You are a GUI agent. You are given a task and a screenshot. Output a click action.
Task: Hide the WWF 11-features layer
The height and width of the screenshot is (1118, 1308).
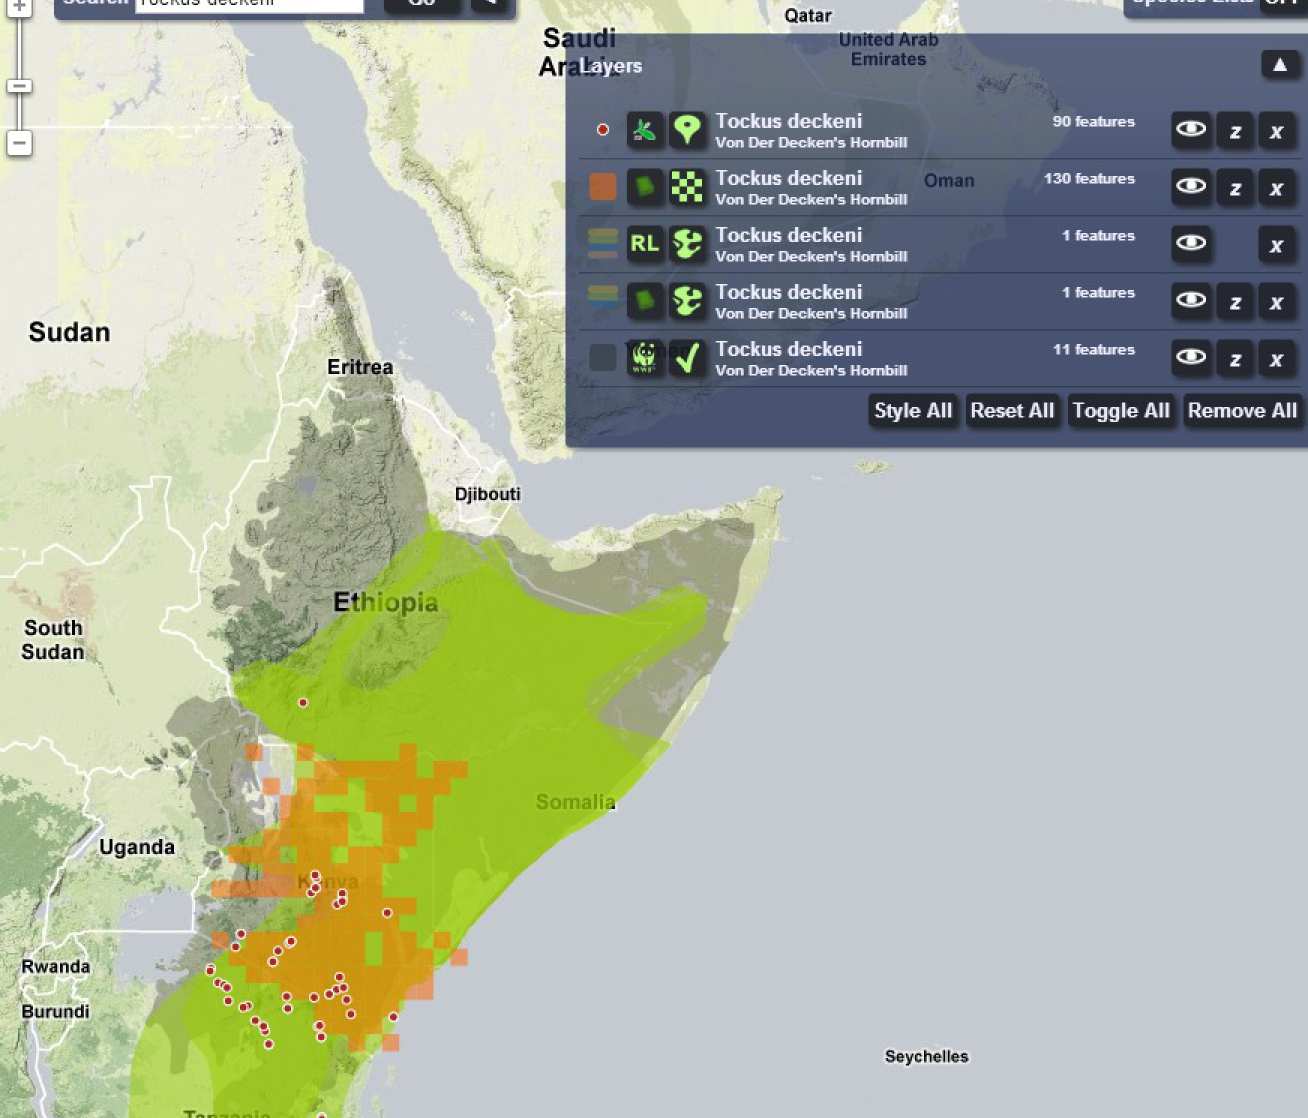tap(1191, 358)
